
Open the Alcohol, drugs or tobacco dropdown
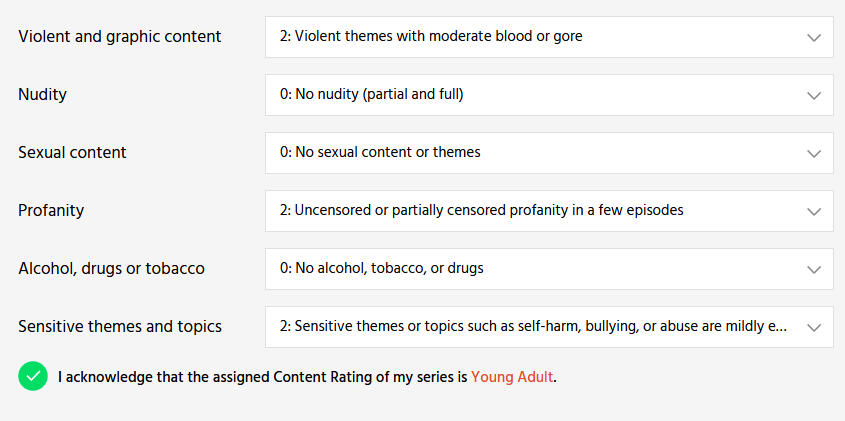[x=540, y=269]
